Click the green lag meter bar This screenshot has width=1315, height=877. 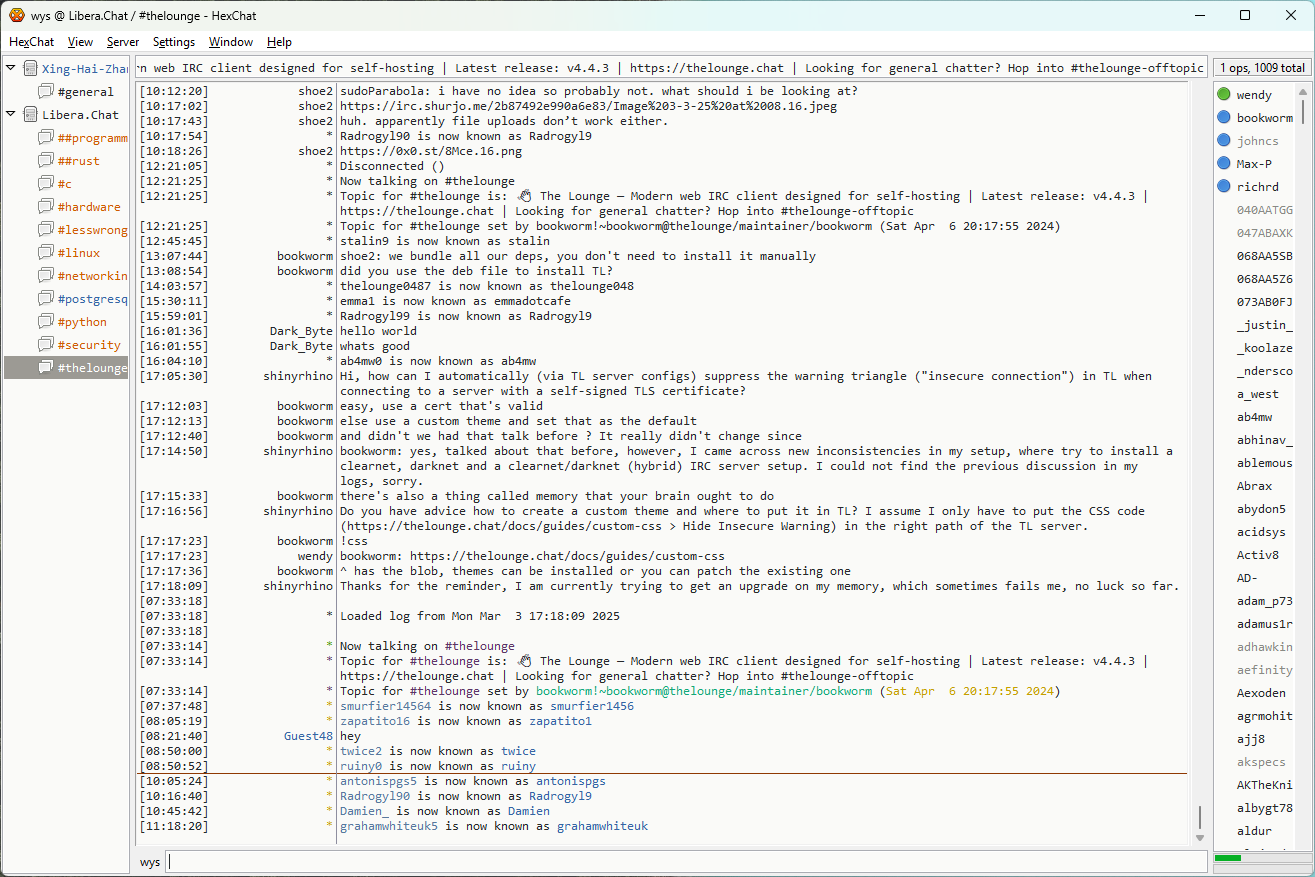point(1227,858)
